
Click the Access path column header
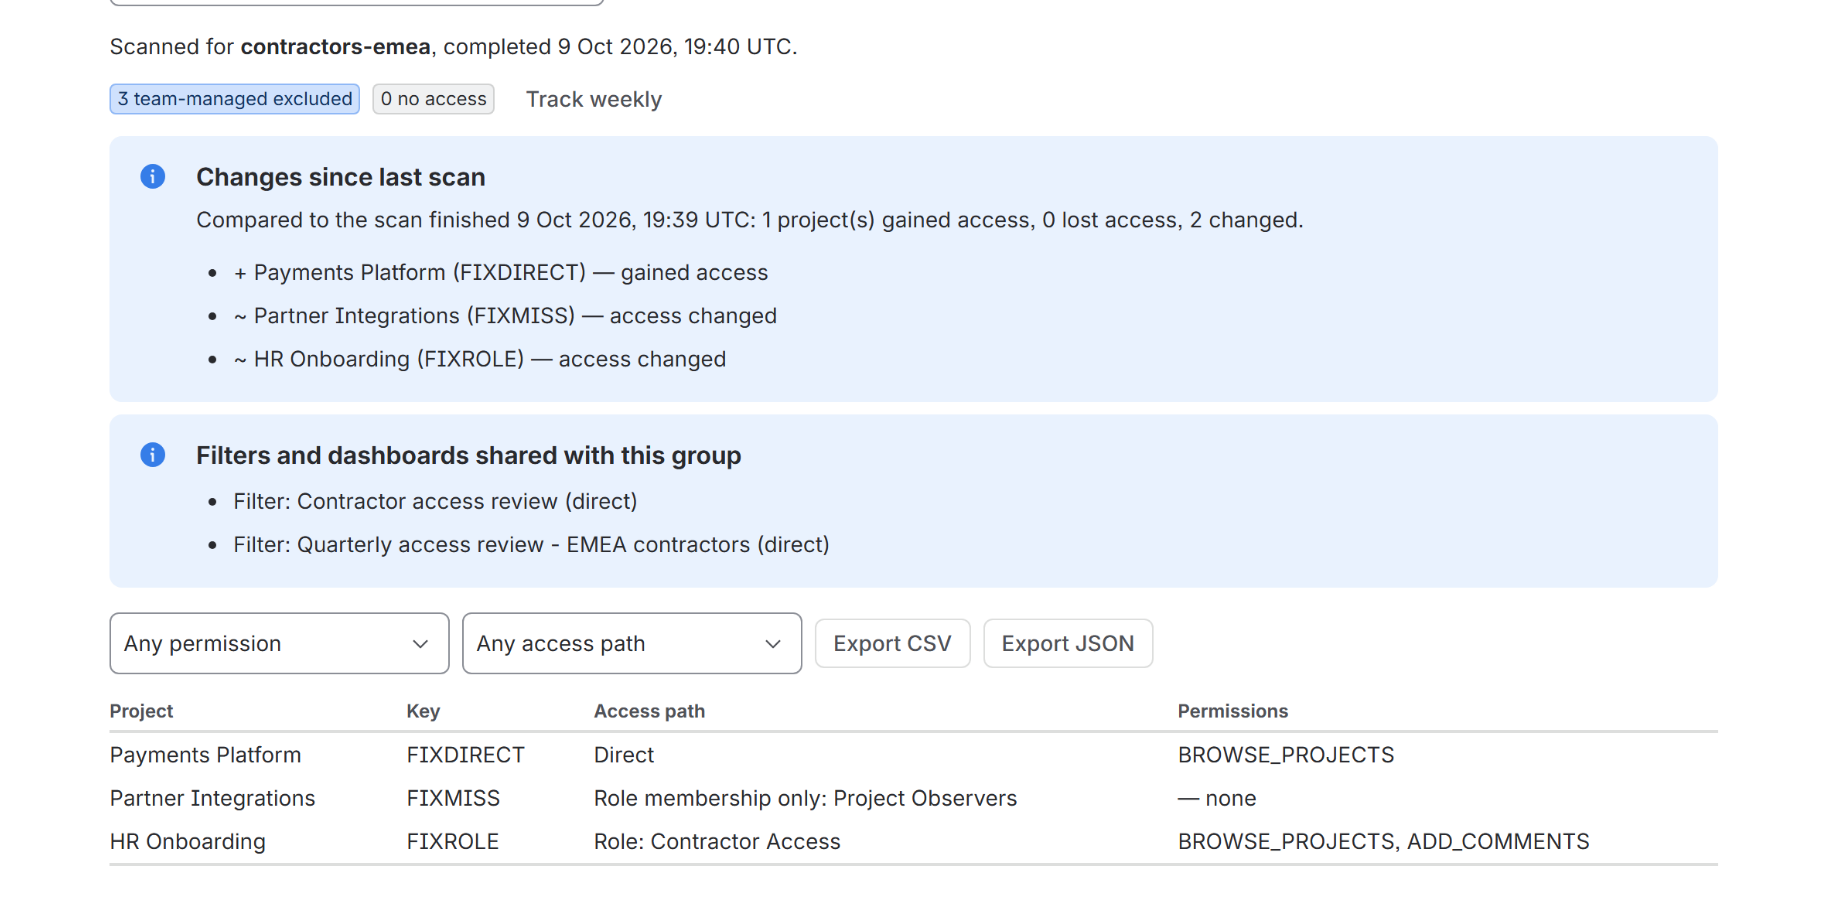pyautogui.click(x=649, y=711)
